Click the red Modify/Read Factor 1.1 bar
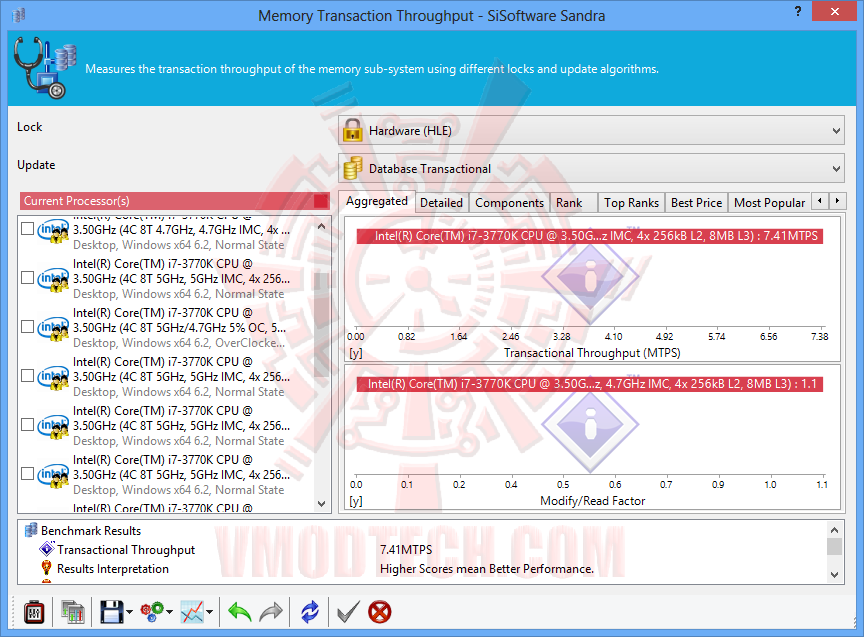The width and height of the screenshot is (864, 637). pos(590,384)
